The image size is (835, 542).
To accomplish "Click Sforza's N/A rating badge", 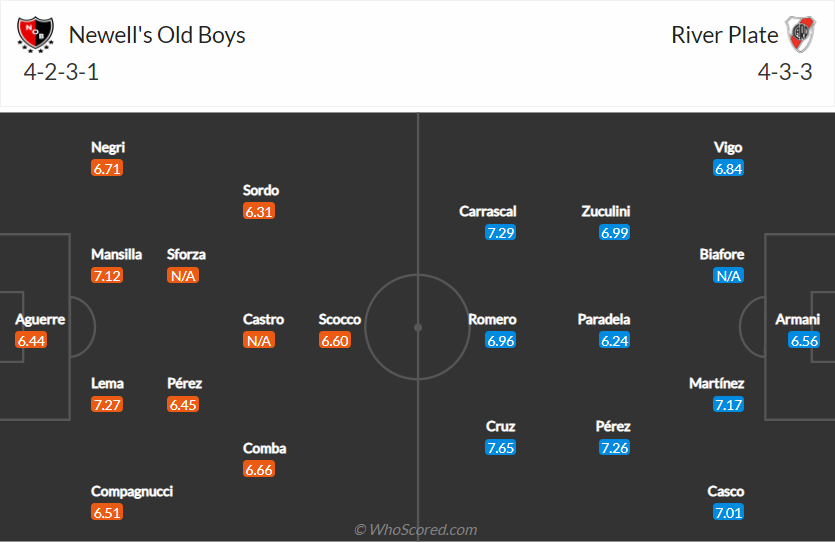I will pos(182,276).
